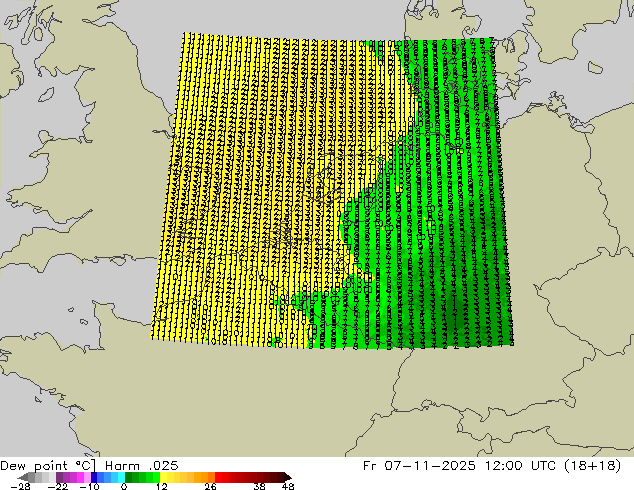Pick the cyan swatch in the legend
The height and width of the screenshot is (490, 634).
coord(121,477)
